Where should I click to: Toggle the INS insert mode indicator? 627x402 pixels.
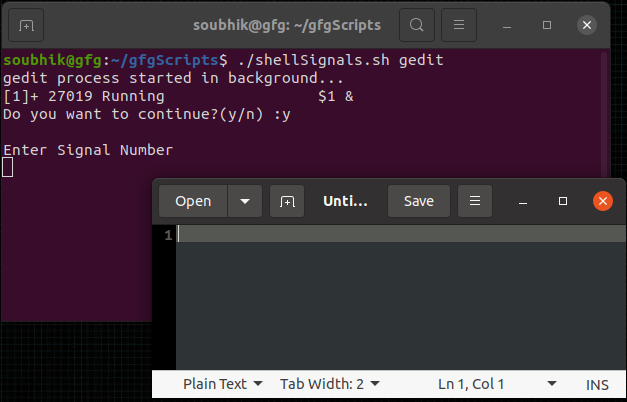(597, 384)
